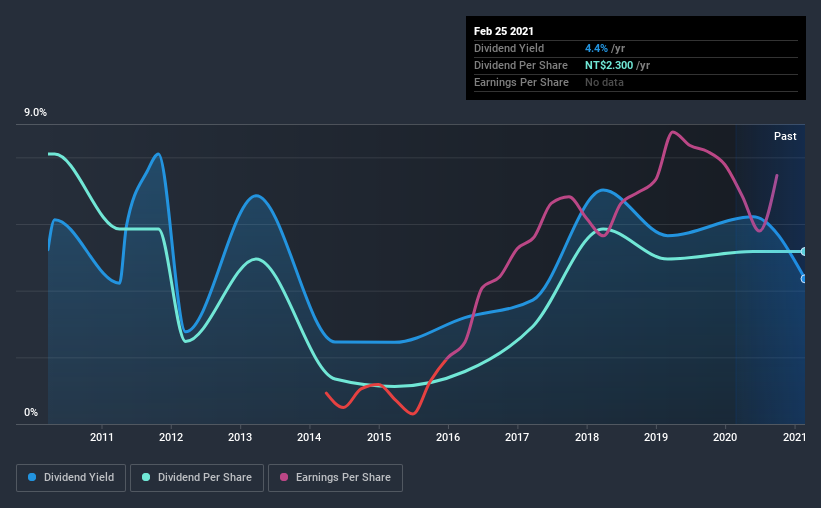Click the 2019 x-axis label
Screen dimensions: 821x508
(x=656, y=437)
